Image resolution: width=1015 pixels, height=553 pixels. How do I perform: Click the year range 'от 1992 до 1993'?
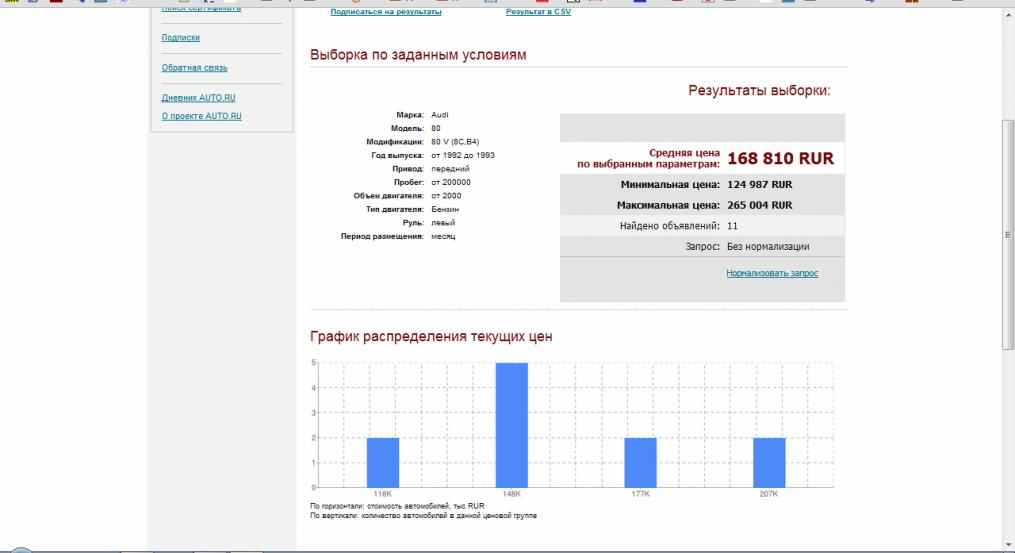pos(463,155)
